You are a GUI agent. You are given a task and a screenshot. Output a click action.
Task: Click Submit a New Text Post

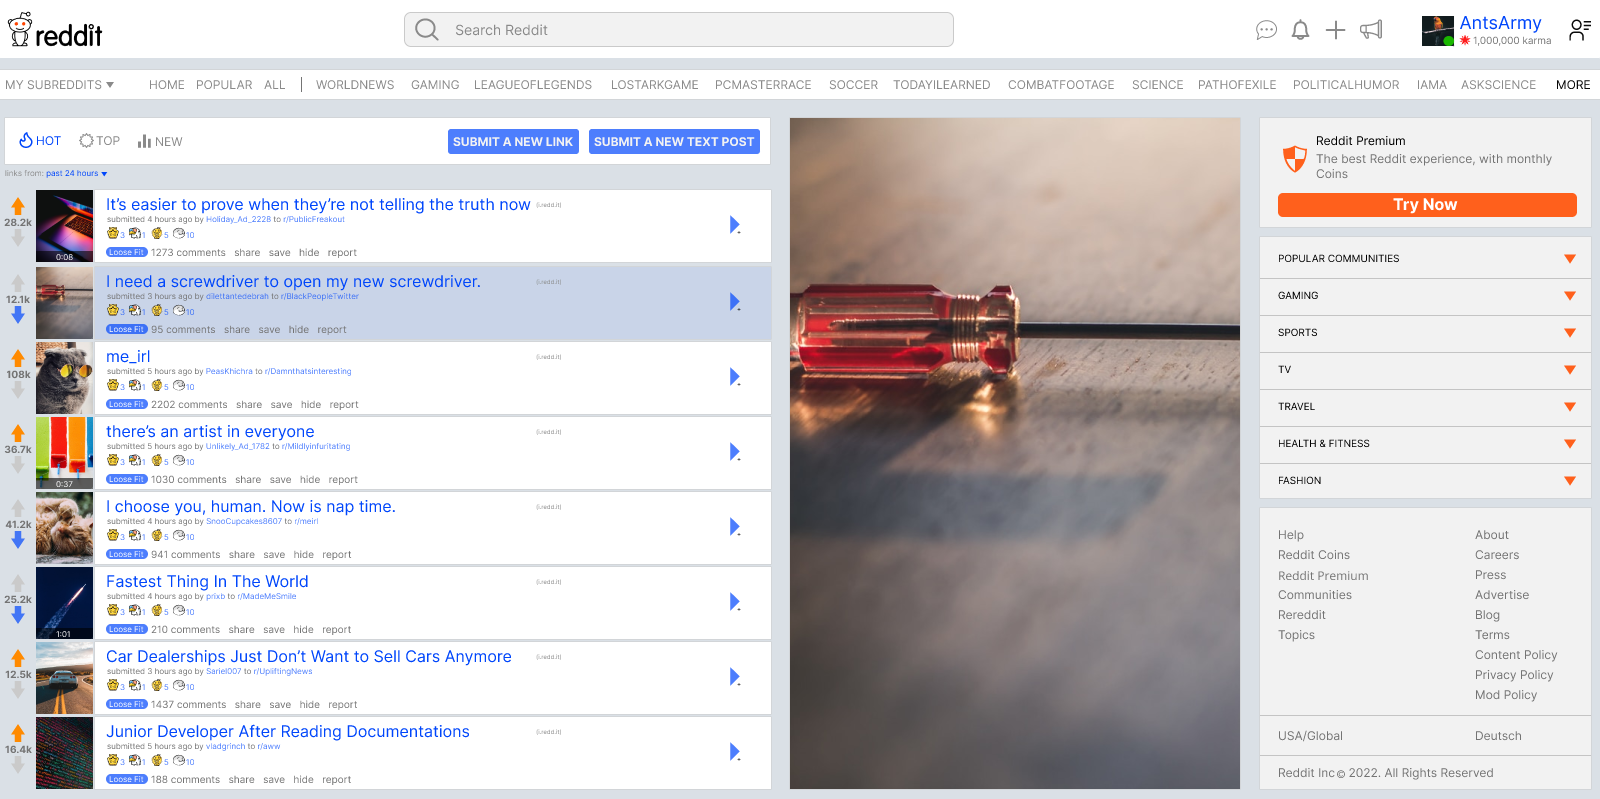tap(673, 142)
